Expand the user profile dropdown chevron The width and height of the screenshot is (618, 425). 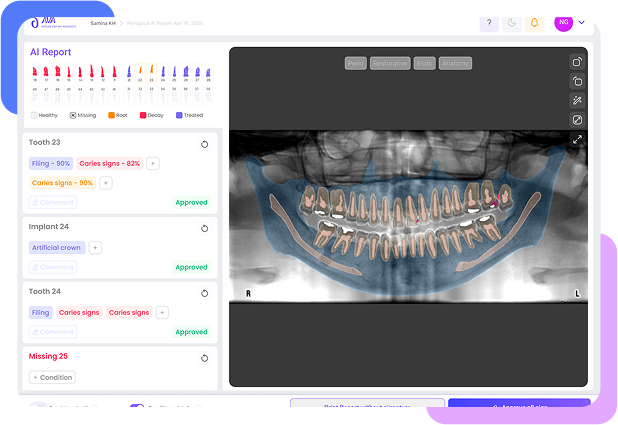582,22
